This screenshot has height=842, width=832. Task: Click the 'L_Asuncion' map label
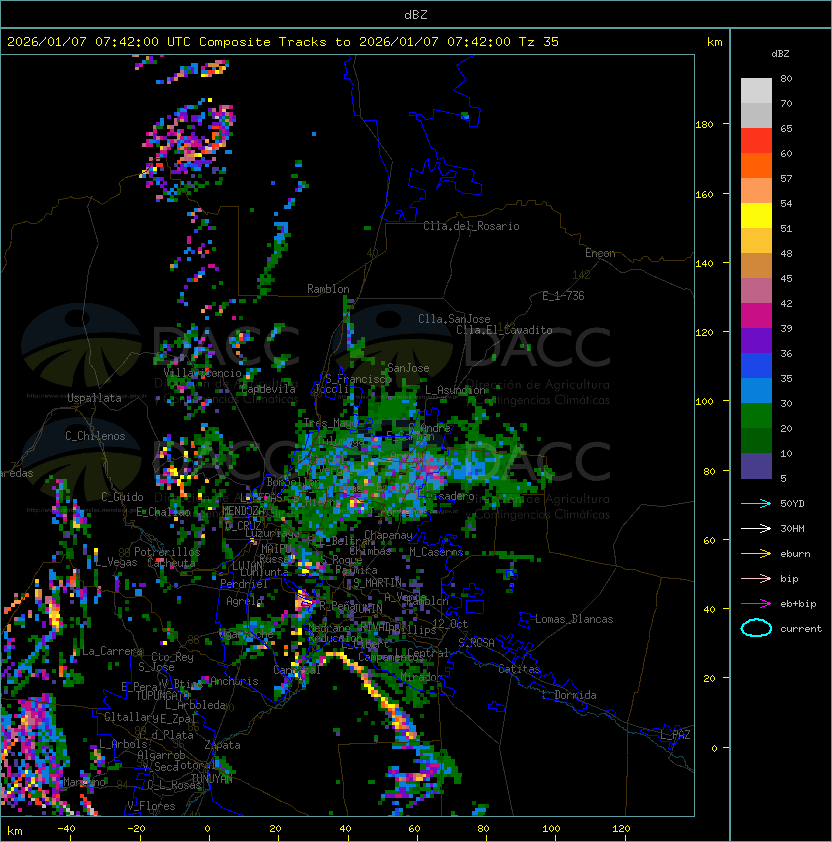[x=455, y=390]
